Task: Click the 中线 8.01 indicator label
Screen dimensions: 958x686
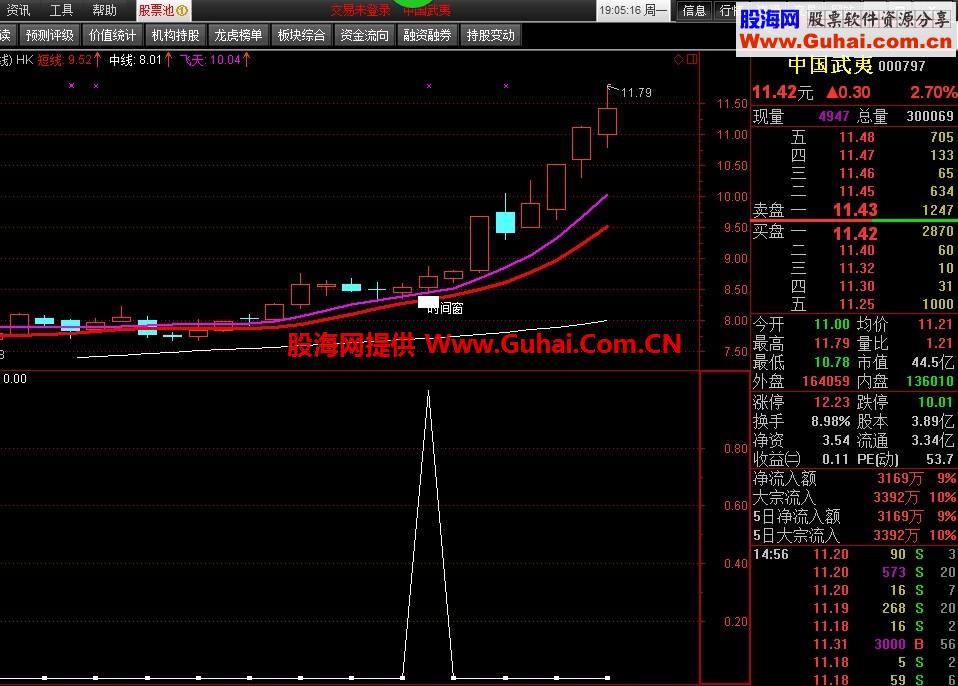Action: coord(141,60)
